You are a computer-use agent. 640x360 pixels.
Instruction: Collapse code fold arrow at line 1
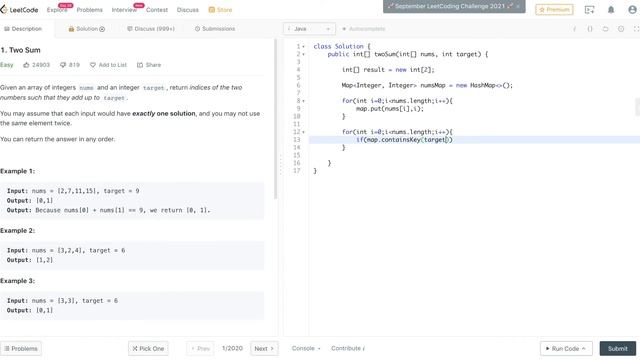[303, 47]
